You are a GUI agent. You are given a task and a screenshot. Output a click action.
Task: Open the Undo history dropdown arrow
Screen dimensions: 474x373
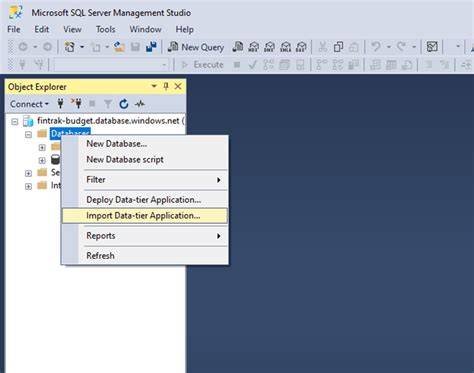pos(388,47)
